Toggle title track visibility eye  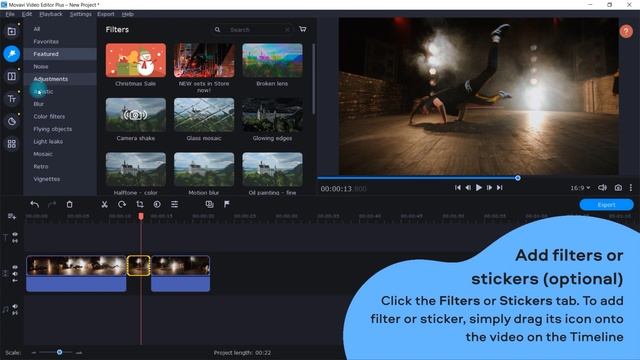[15, 235]
